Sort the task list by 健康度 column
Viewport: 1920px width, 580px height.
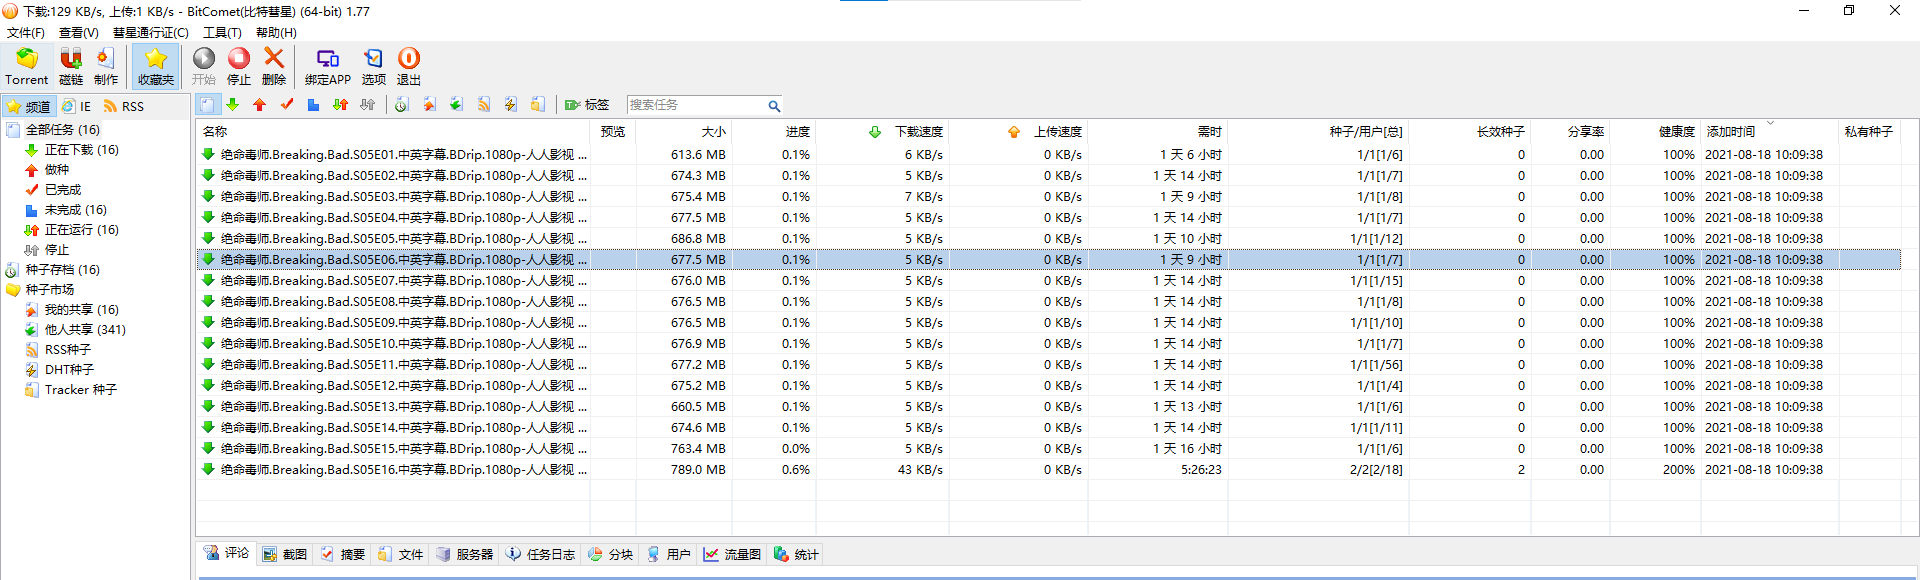1656,132
